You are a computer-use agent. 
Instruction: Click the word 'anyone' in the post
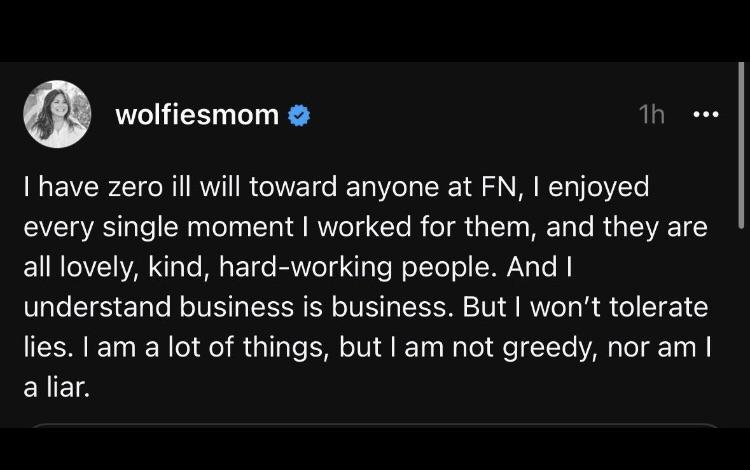pos(392,188)
